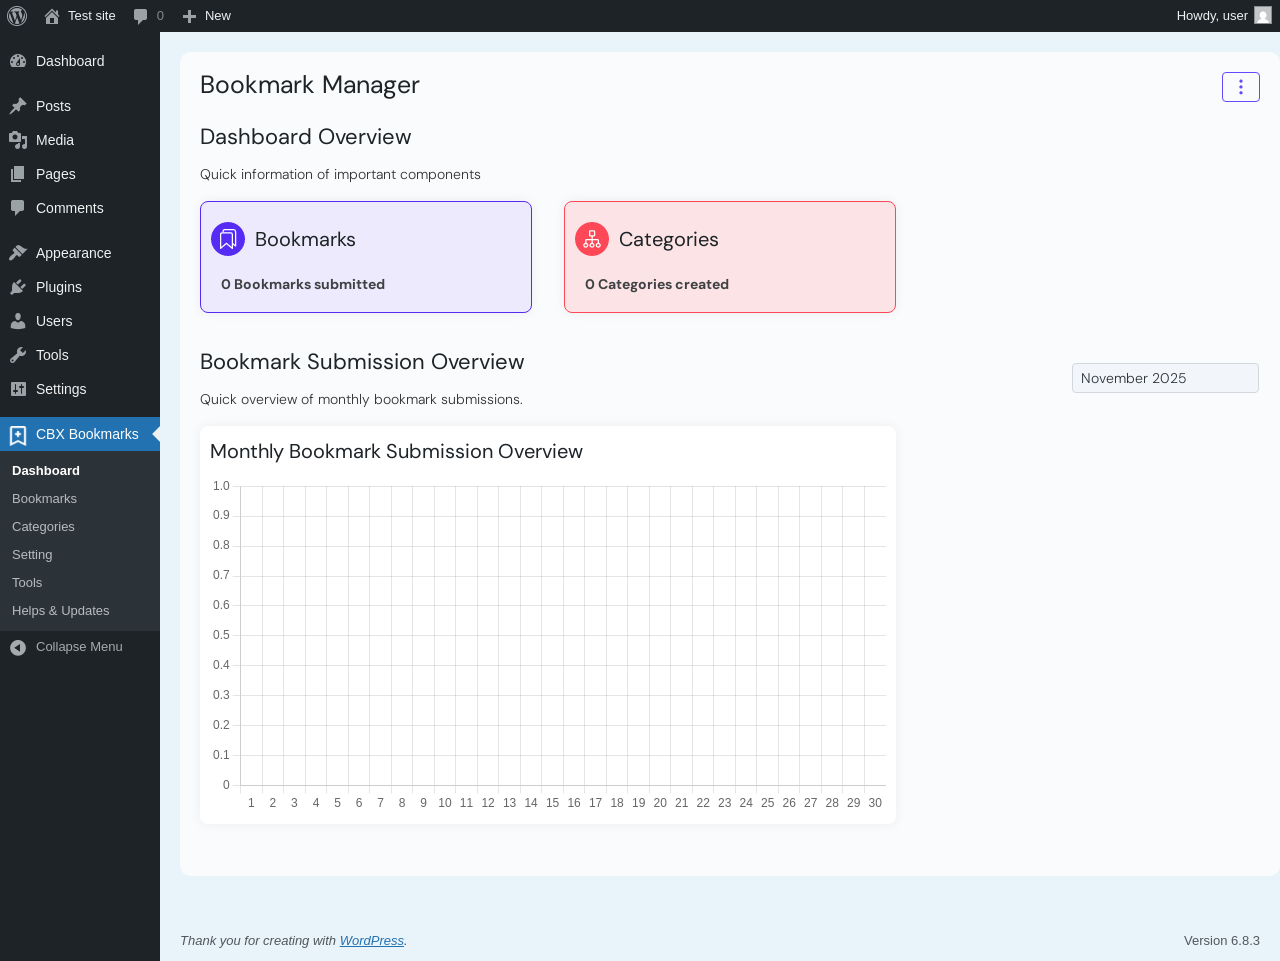Click the Media icon in sidebar
1280x961 pixels.
click(18, 140)
